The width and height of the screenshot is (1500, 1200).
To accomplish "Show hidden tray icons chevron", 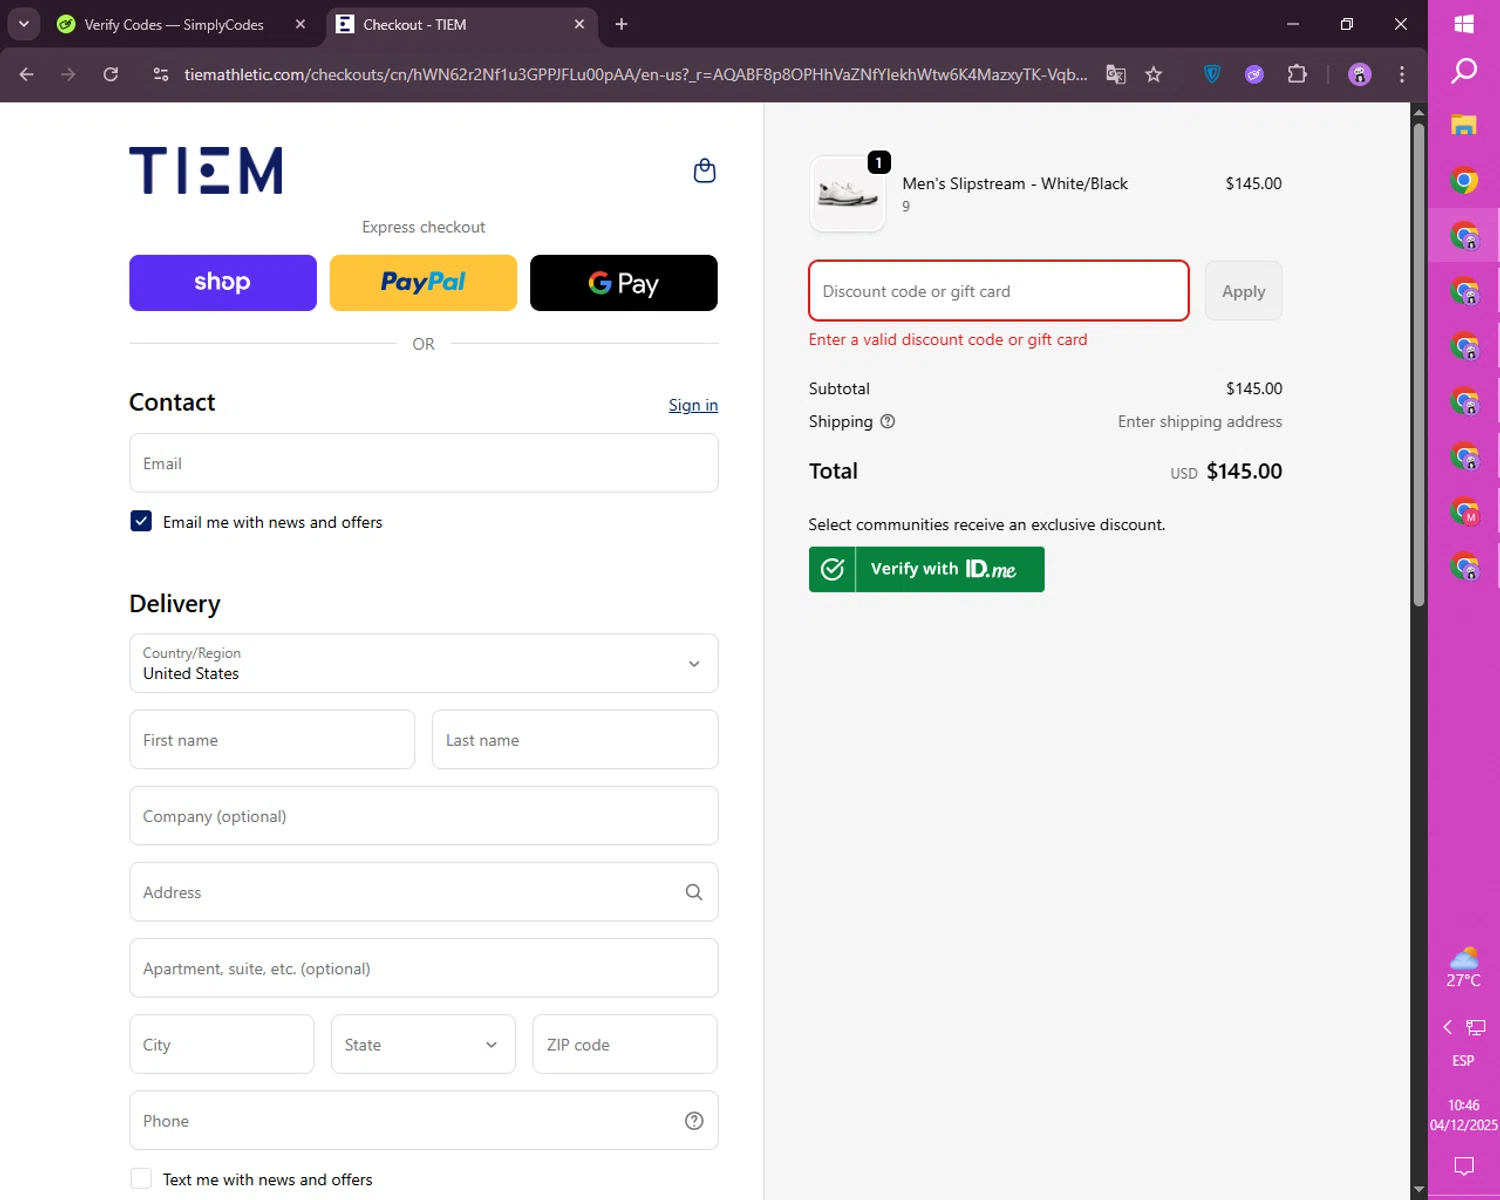I will [1447, 1027].
